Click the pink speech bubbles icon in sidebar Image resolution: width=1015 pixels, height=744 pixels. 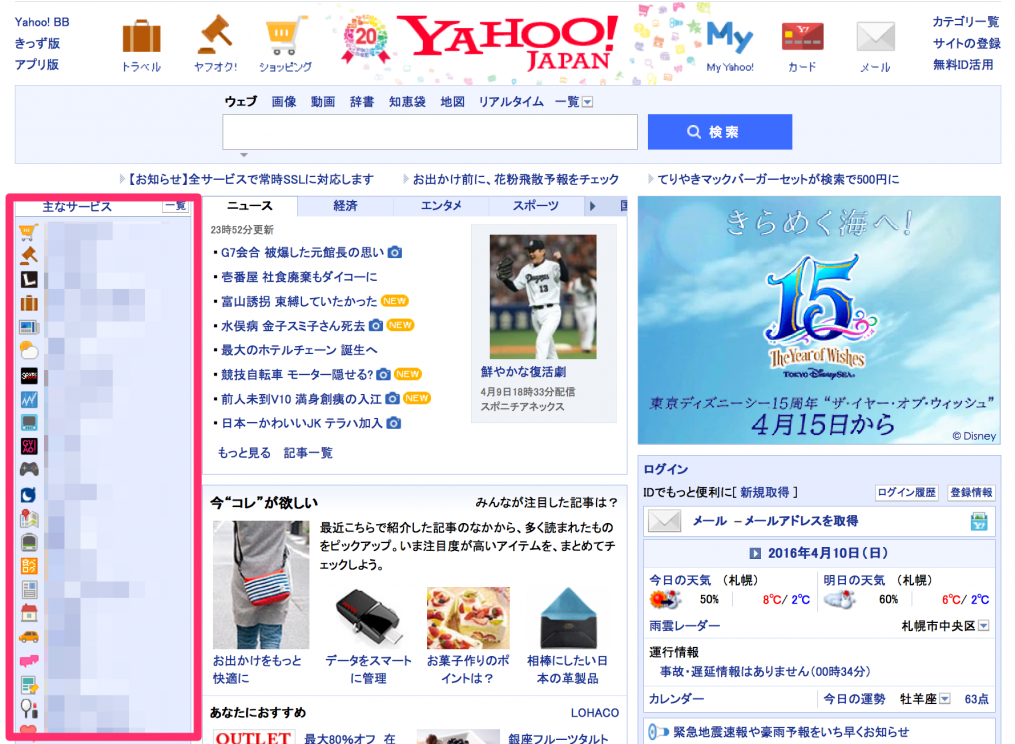coord(28,661)
